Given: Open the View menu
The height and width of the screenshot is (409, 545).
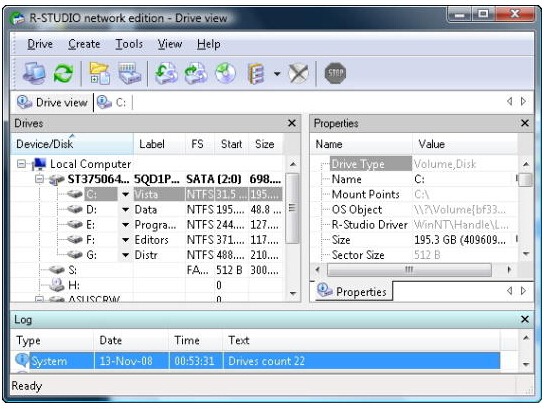Looking at the screenshot, I should (170, 44).
